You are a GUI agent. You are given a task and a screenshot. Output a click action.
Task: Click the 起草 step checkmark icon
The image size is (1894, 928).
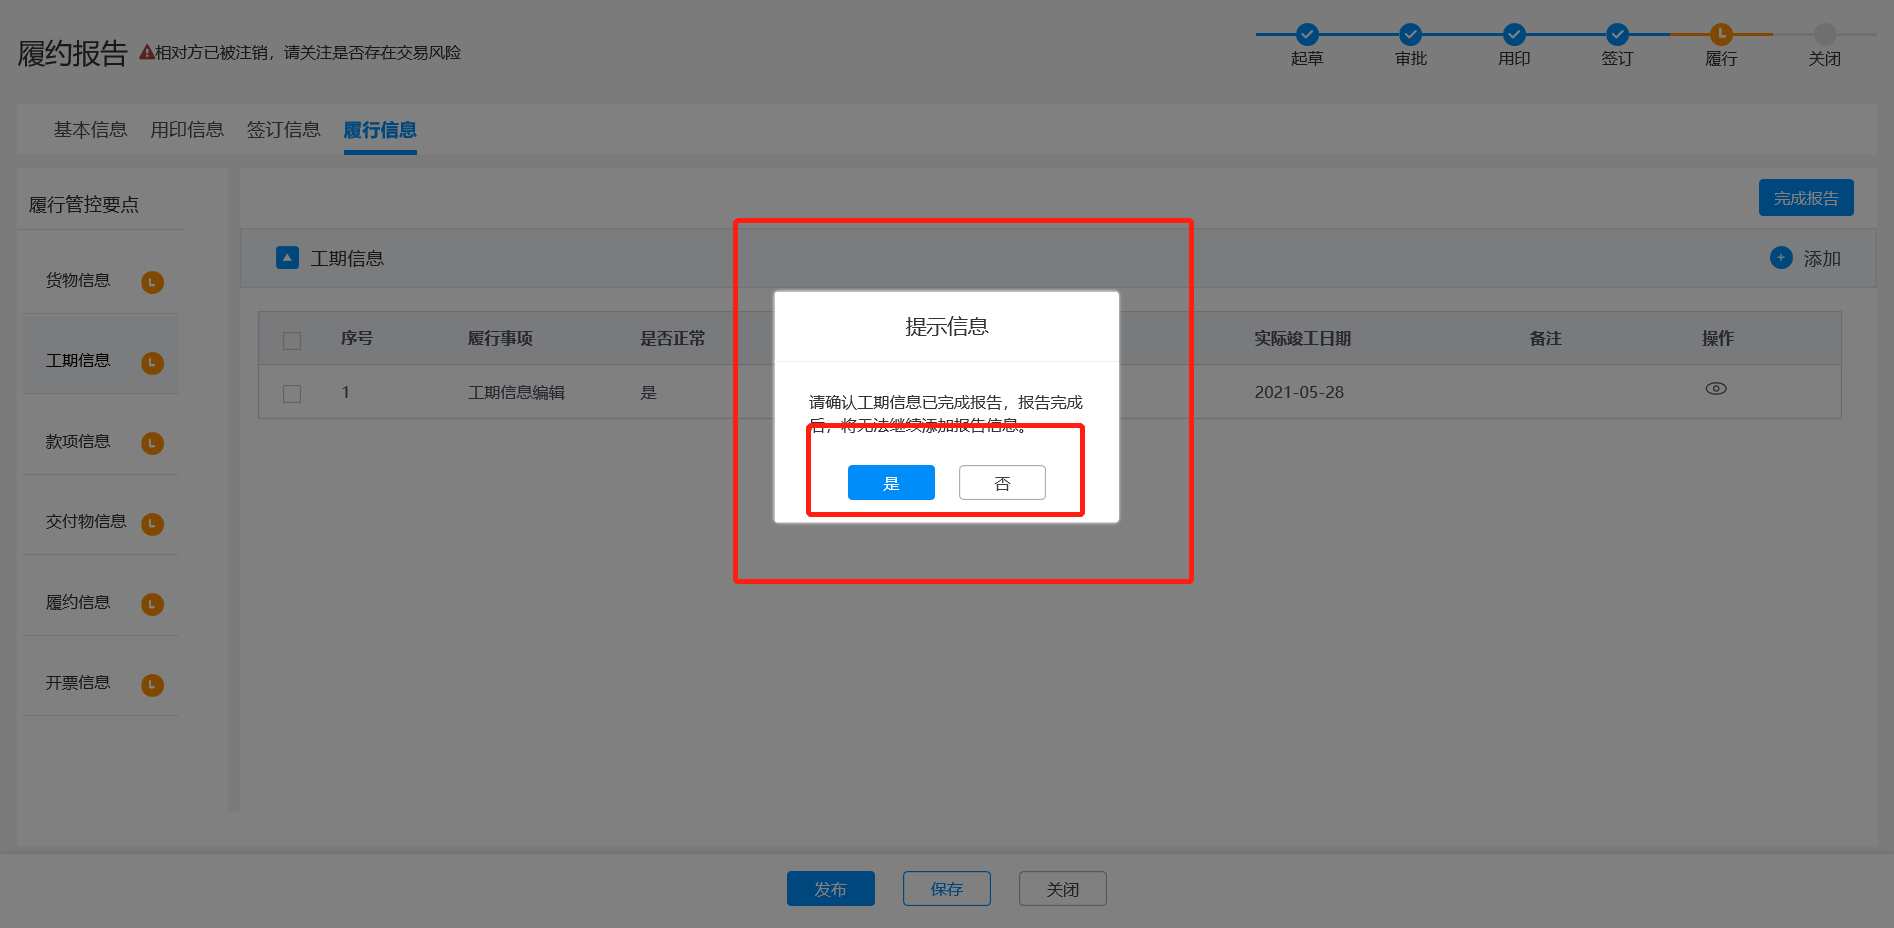[x=1307, y=34]
